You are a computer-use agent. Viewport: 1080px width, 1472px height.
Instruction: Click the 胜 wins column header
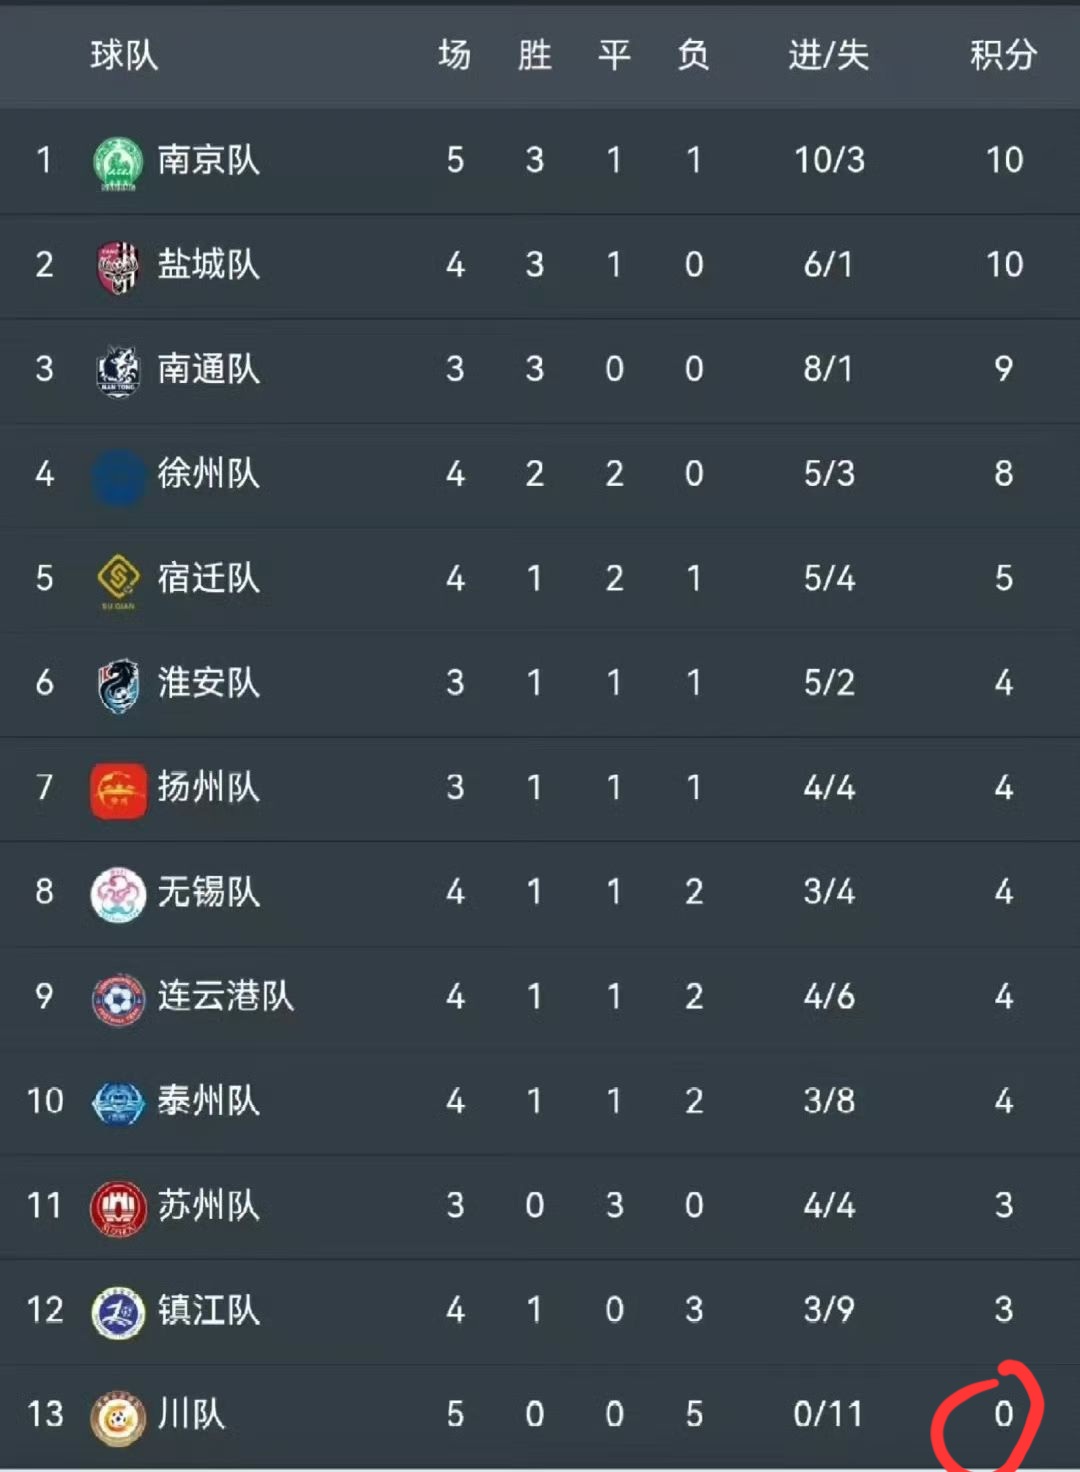535,55
